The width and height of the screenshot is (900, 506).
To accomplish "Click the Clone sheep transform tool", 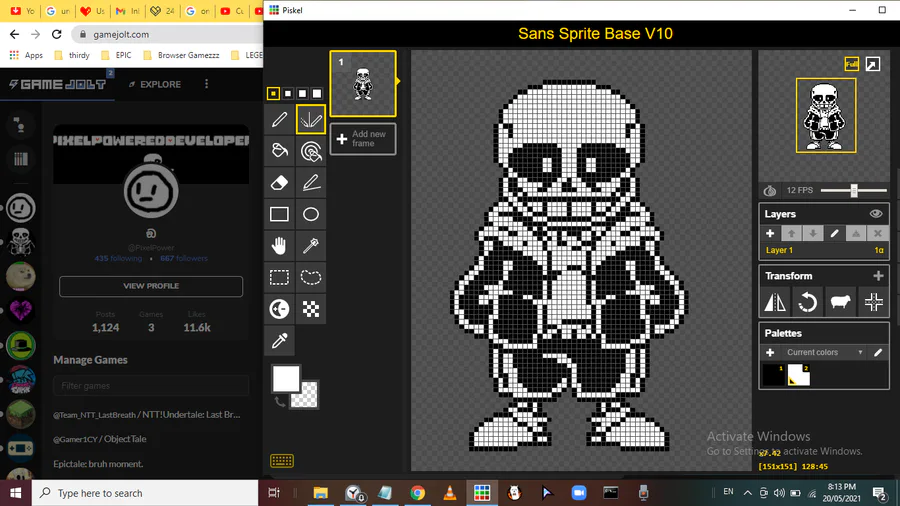I will coord(840,302).
